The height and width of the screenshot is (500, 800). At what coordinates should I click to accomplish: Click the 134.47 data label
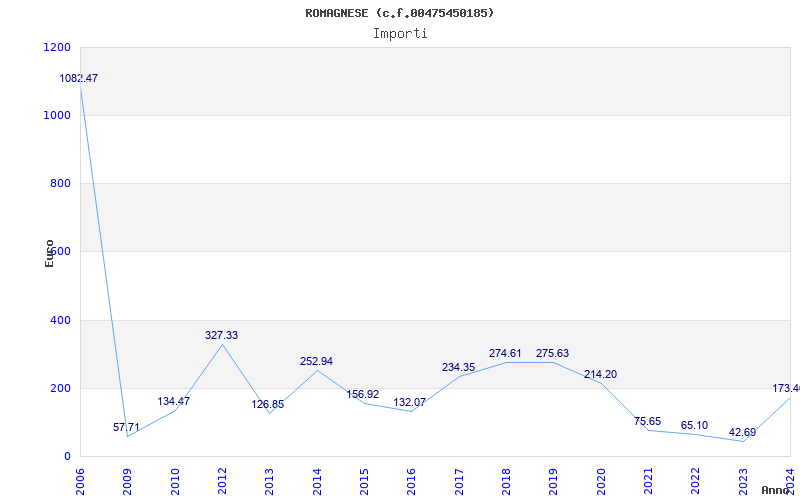pos(173,402)
